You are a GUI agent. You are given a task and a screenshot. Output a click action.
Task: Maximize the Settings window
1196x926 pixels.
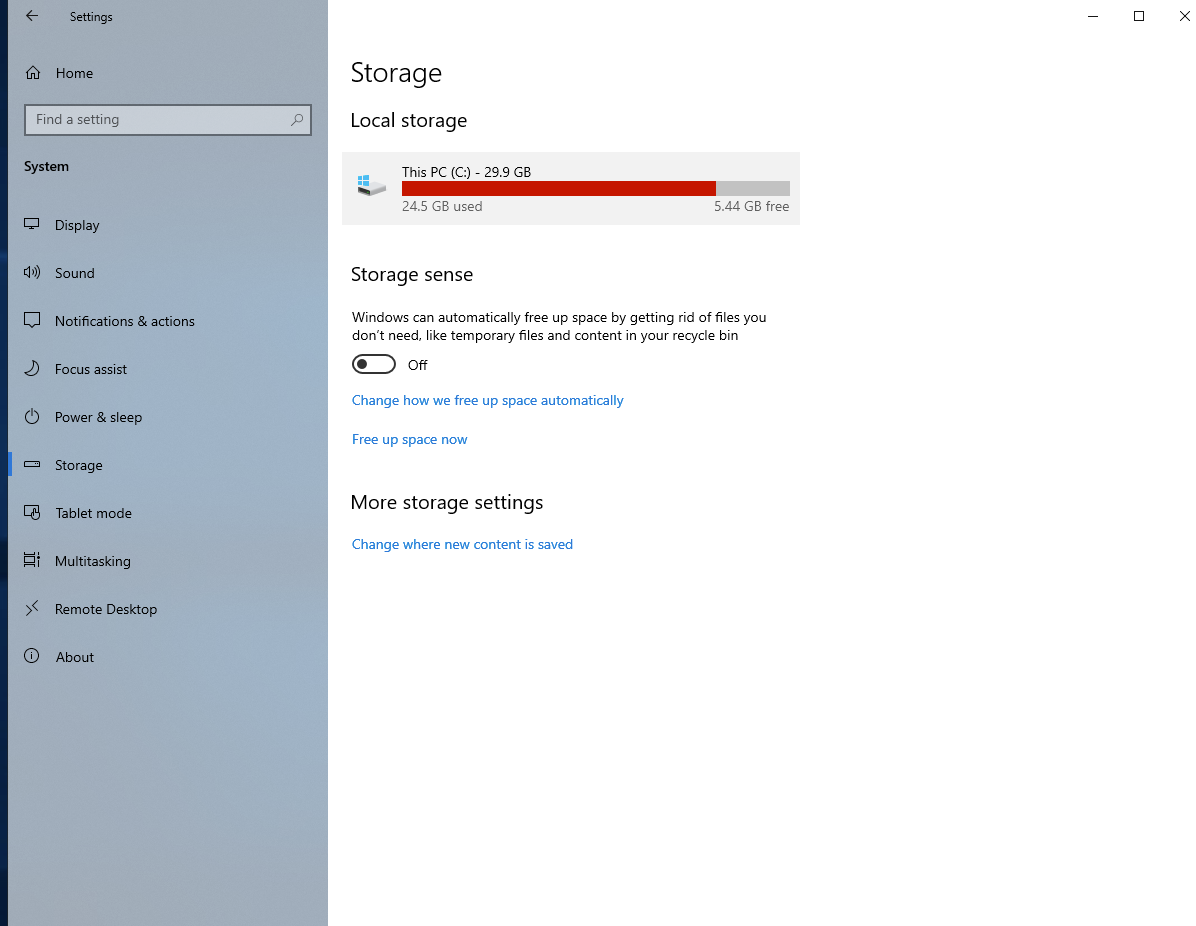pyautogui.click(x=1139, y=16)
